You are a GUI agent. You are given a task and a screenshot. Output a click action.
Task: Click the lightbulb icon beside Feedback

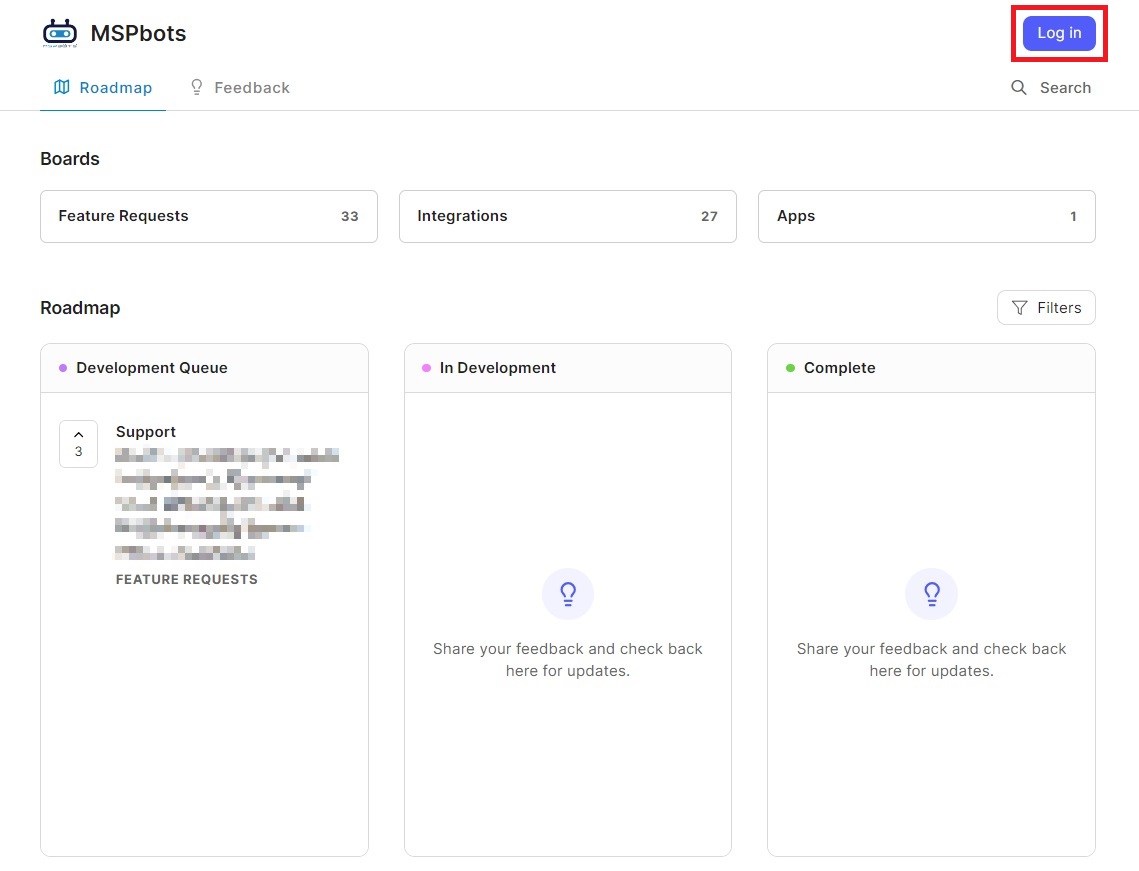pos(197,87)
